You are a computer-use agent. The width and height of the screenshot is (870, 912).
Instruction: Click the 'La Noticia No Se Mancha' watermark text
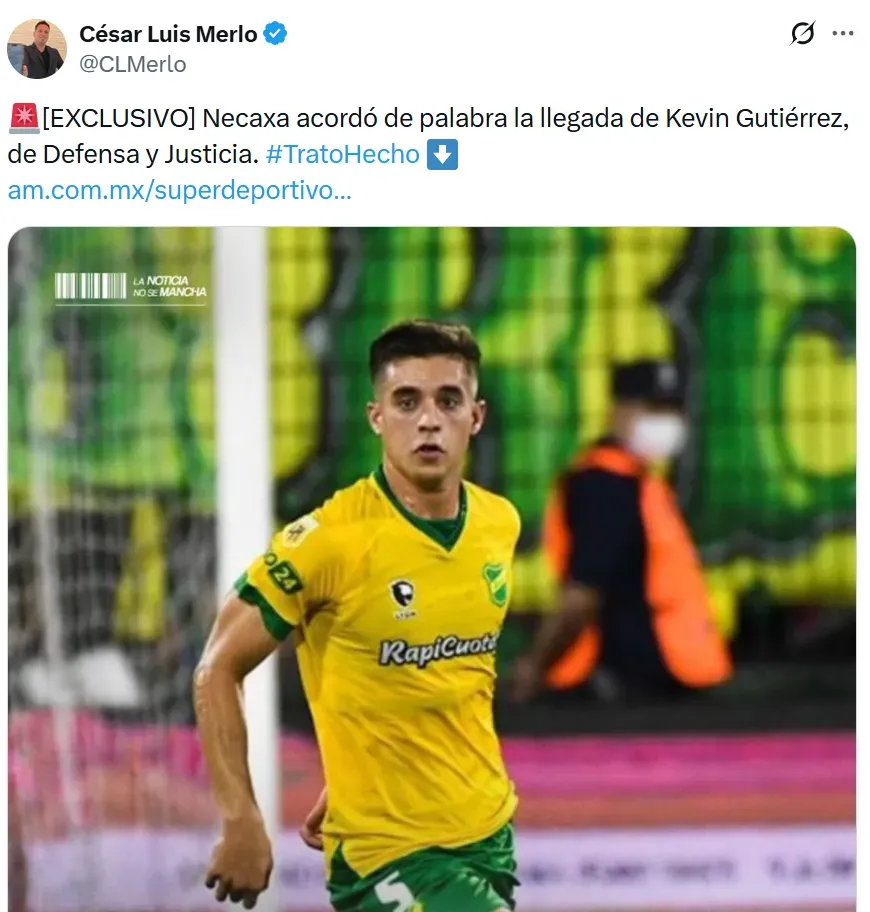coord(169,286)
